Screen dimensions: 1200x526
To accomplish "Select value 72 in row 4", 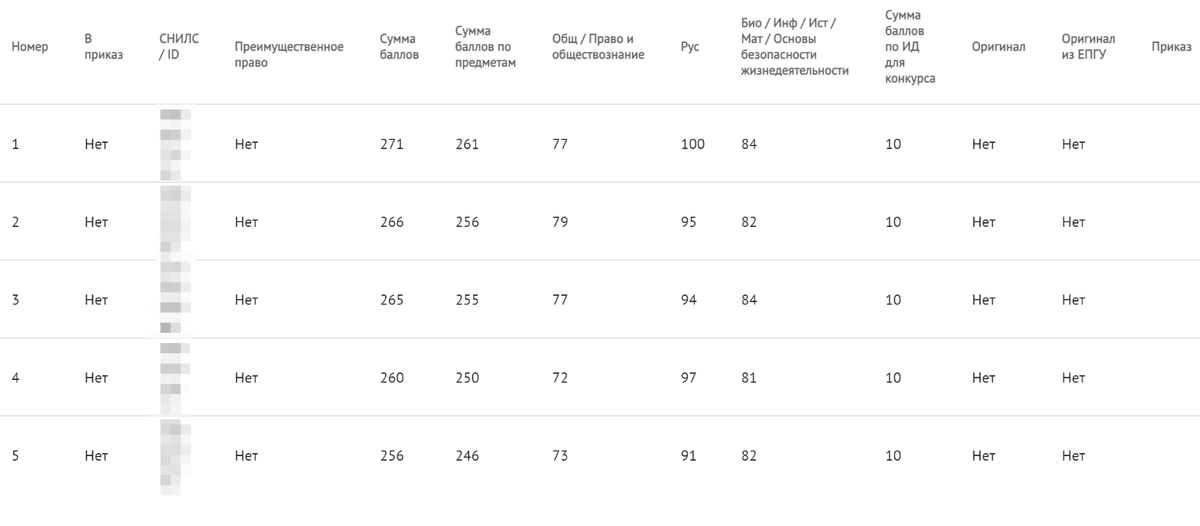I will pyautogui.click(x=560, y=378).
